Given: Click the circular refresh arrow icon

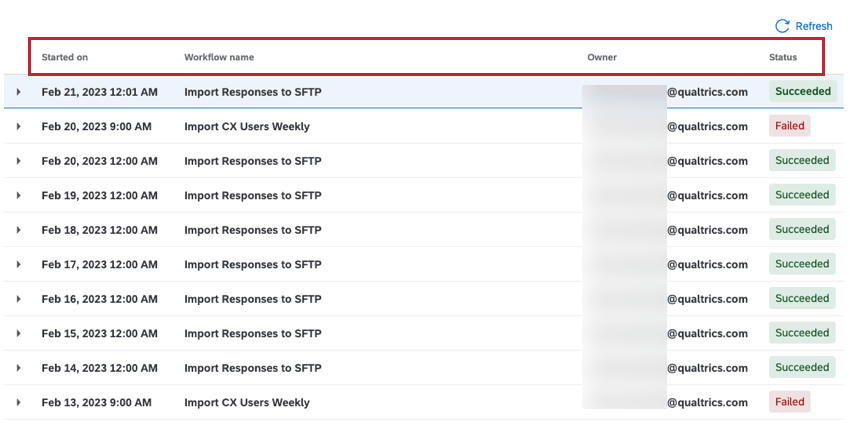Looking at the screenshot, I should click(782, 26).
